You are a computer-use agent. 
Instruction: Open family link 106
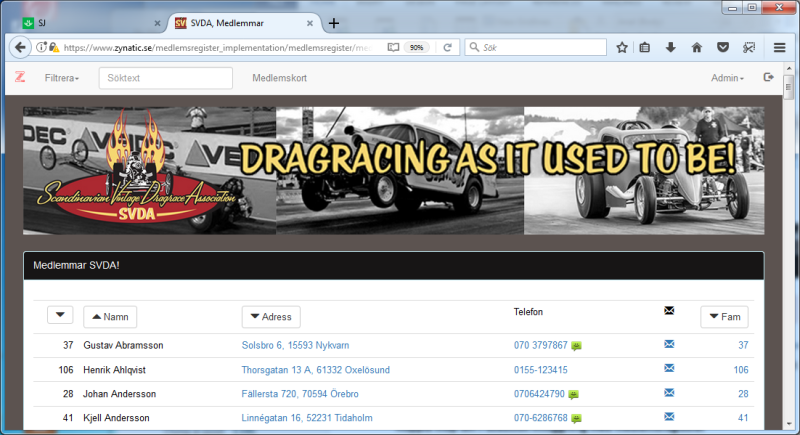(x=741, y=370)
